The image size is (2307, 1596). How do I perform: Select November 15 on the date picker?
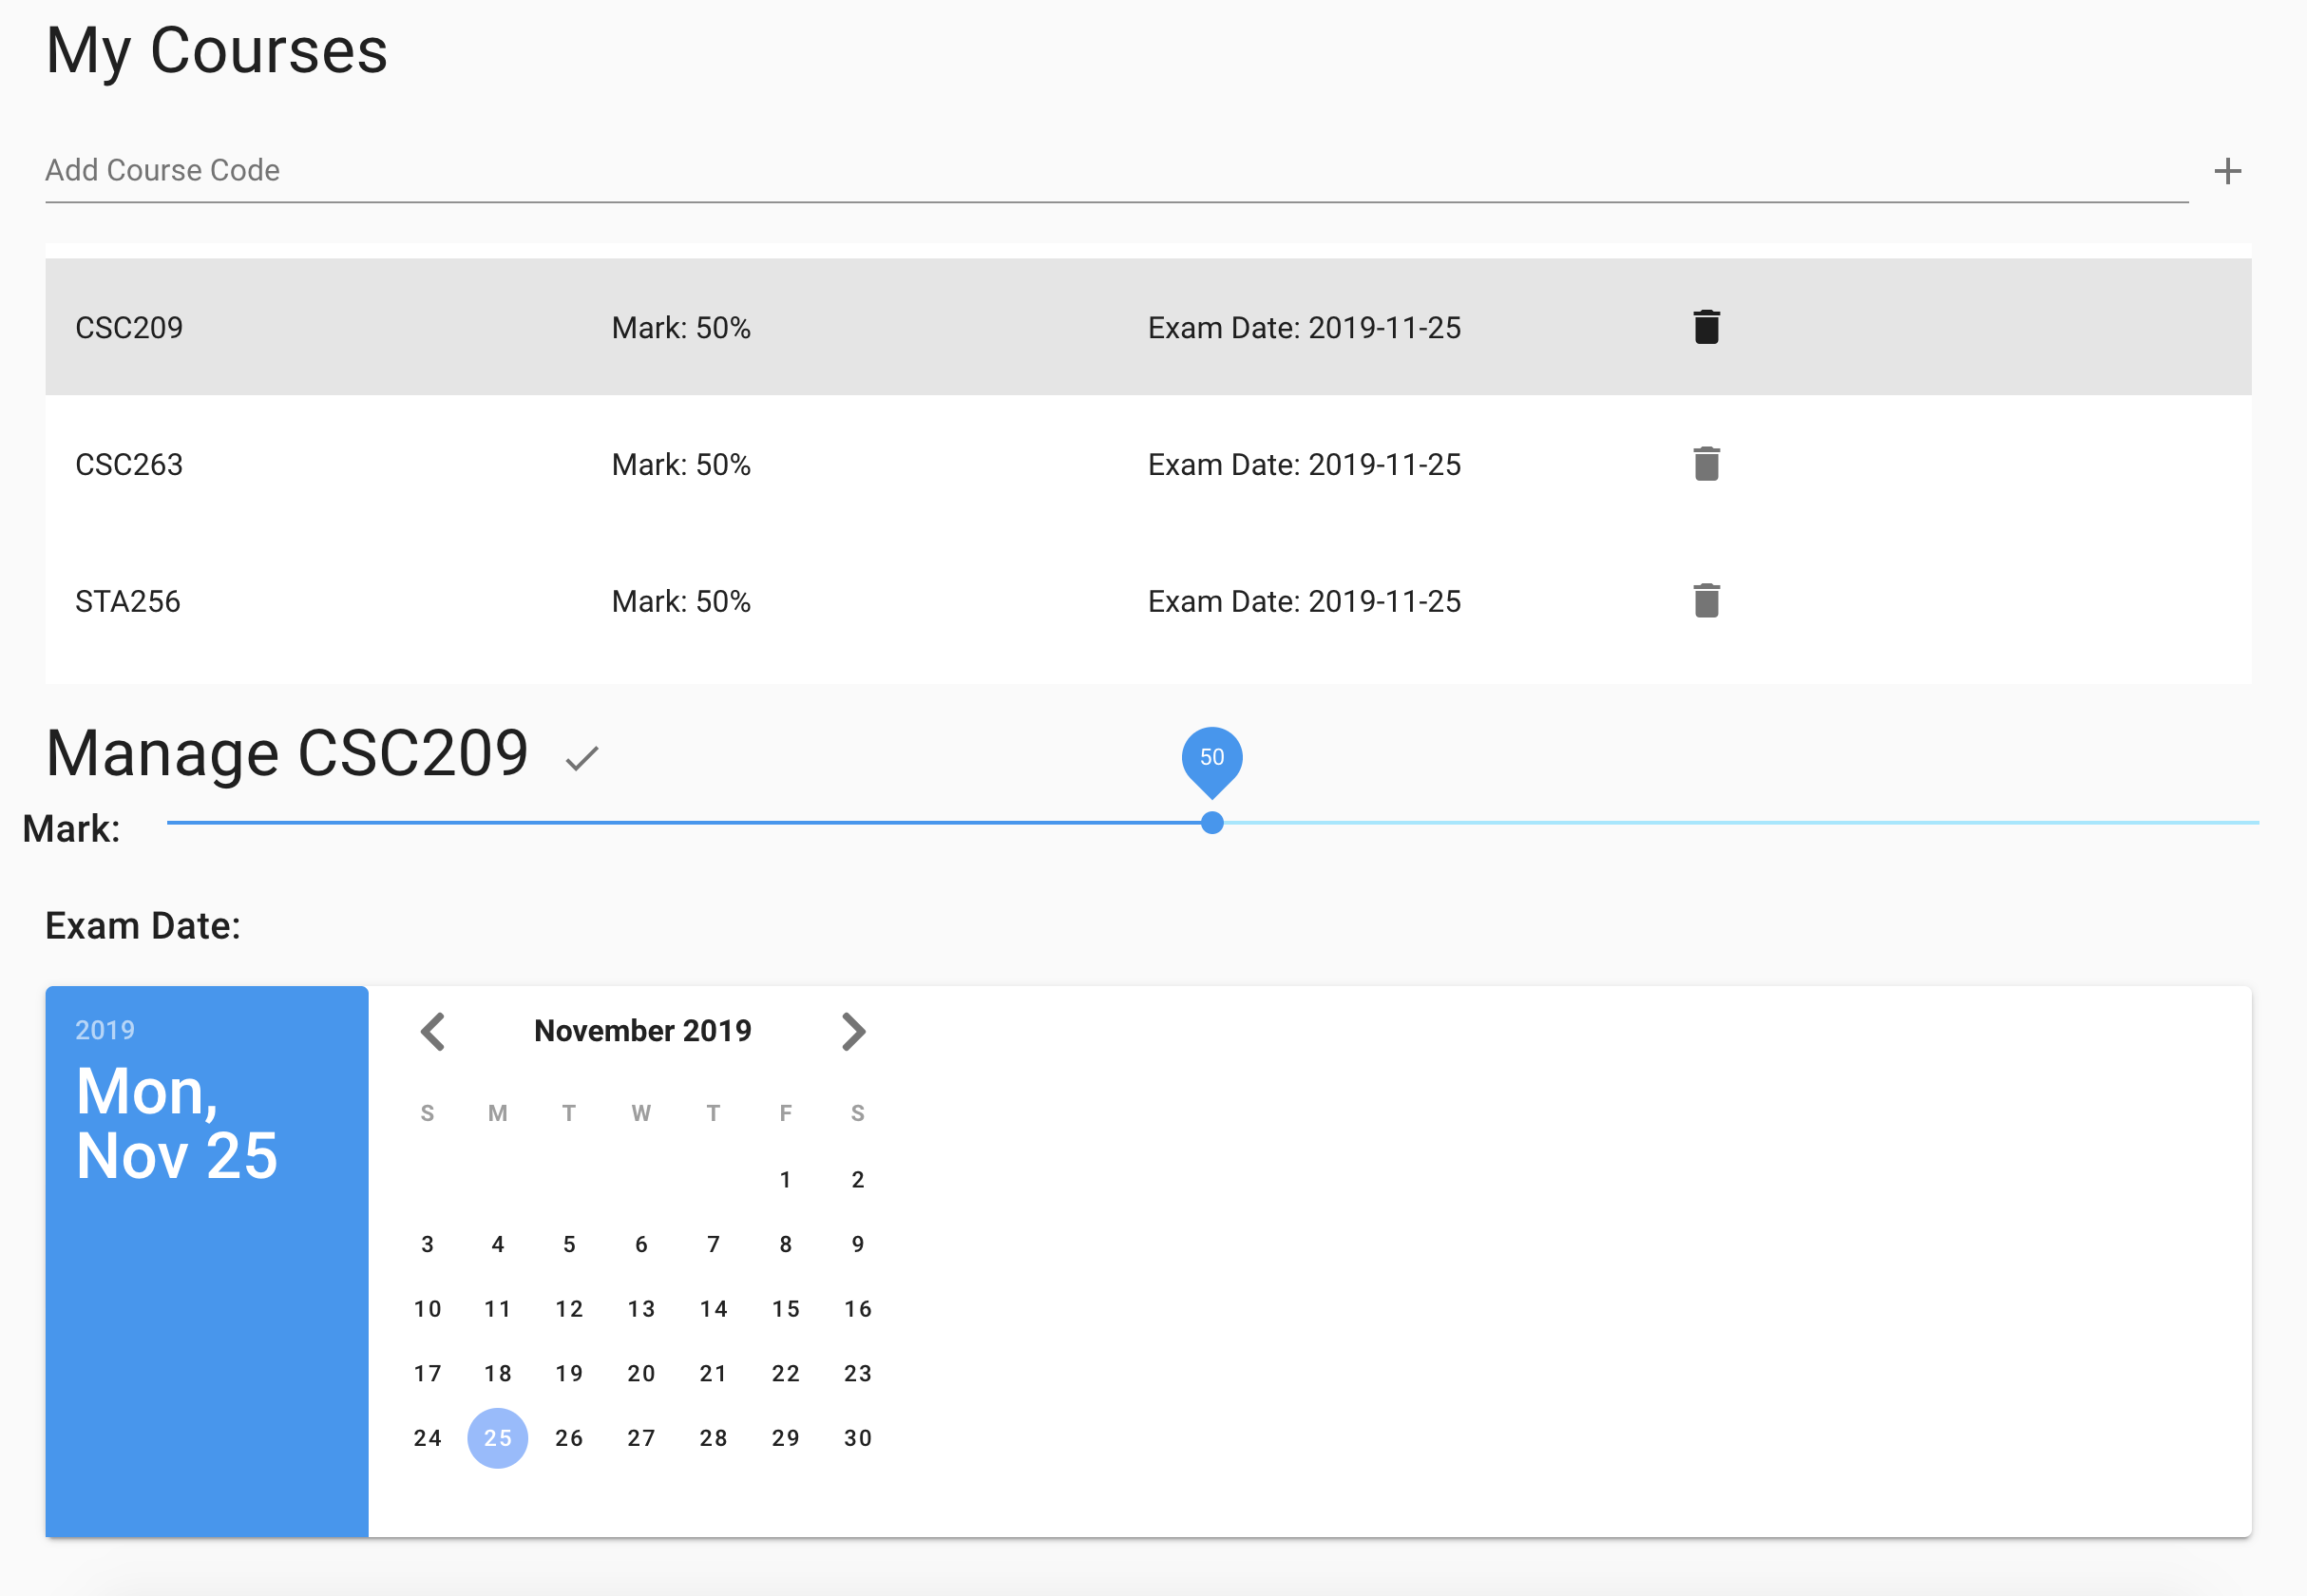[x=785, y=1309]
